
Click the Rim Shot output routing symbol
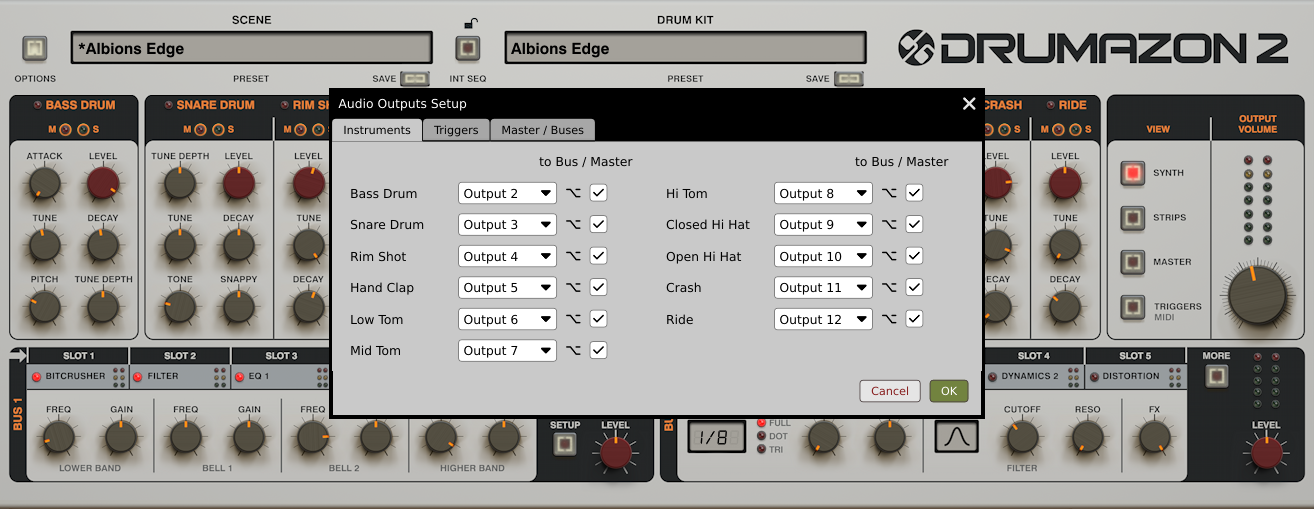coord(573,256)
